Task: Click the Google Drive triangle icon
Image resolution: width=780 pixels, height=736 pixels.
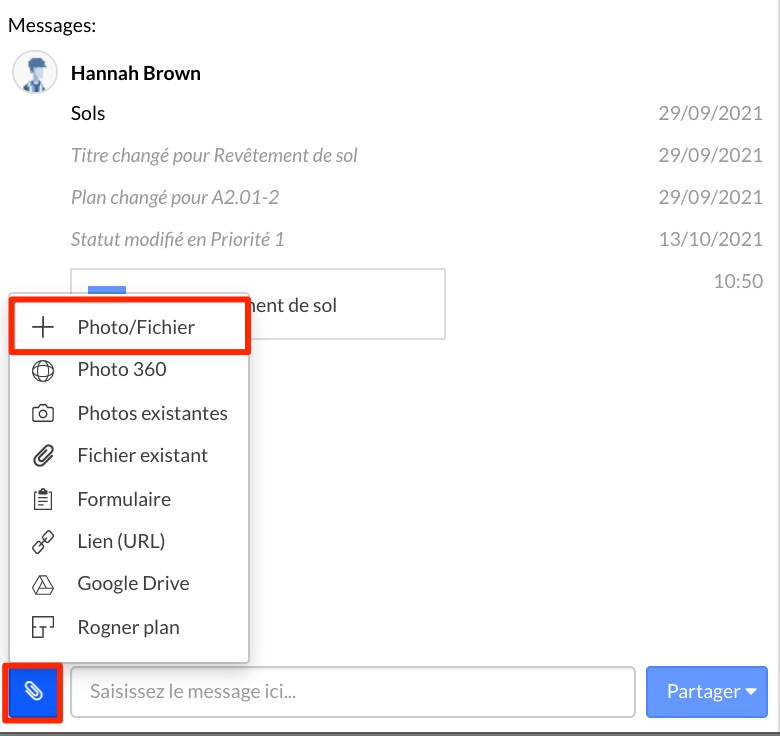Action: (43, 585)
